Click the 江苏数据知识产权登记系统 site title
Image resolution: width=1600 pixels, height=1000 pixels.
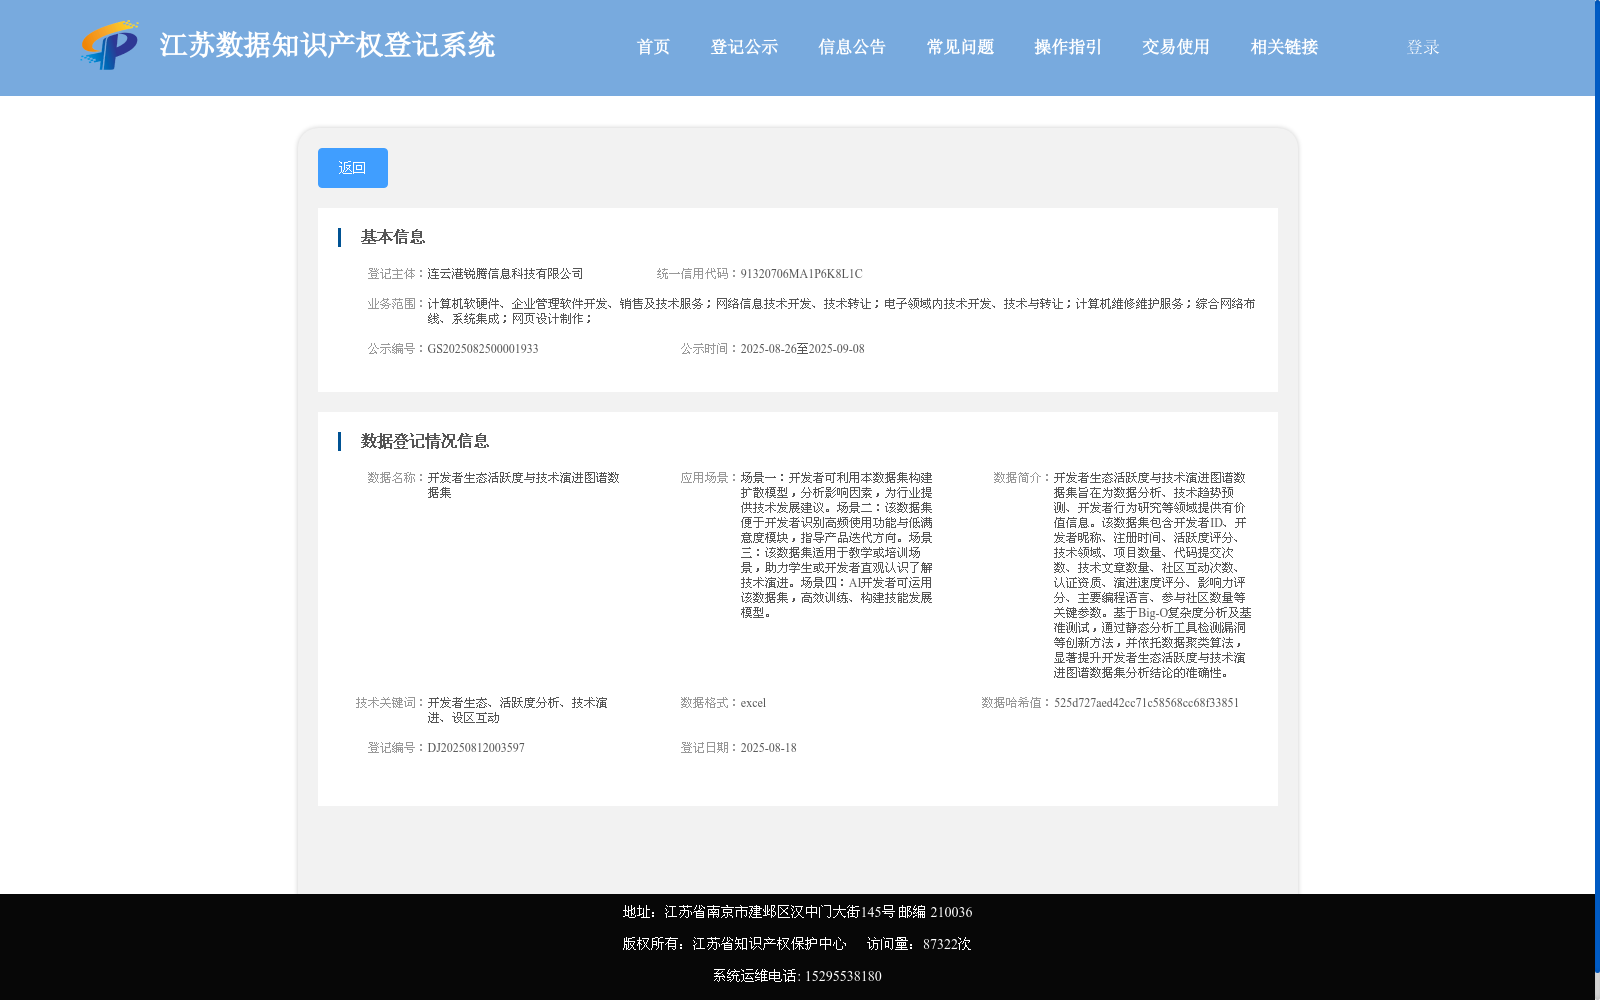tap(327, 46)
